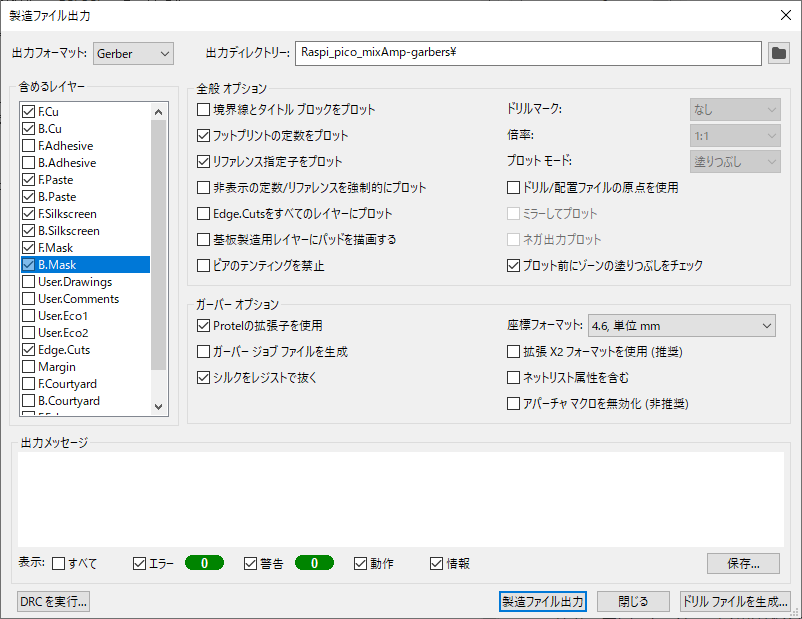This screenshot has width=802, height=619.
Task: Click the green warning count badge
Action: (x=315, y=563)
